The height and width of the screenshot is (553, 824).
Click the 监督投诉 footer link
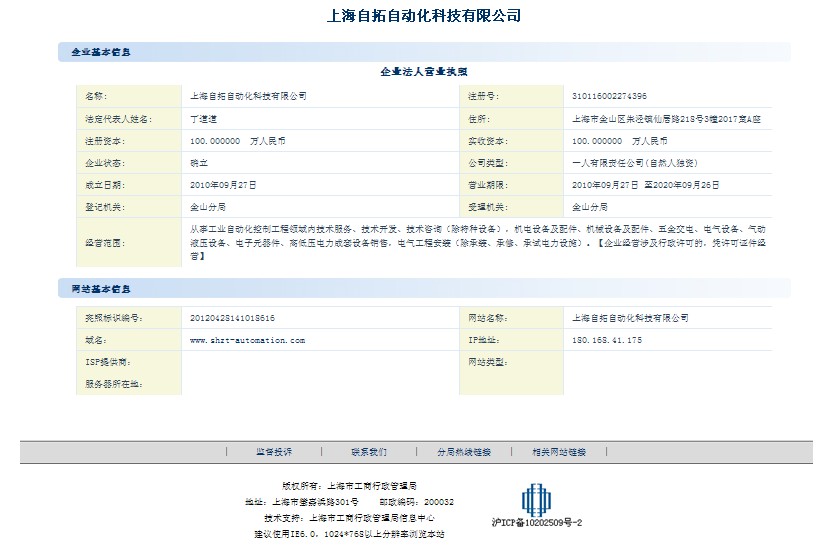[274, 452]
